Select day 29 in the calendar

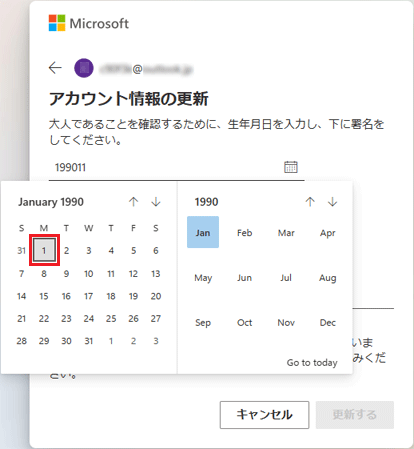coord(44,341)
